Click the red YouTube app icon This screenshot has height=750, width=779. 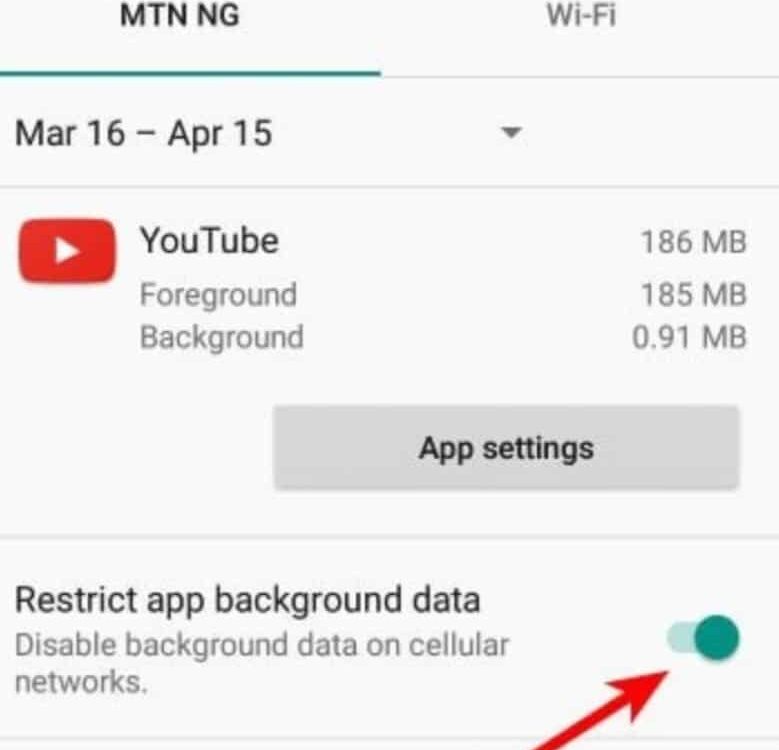pos(67,250)
